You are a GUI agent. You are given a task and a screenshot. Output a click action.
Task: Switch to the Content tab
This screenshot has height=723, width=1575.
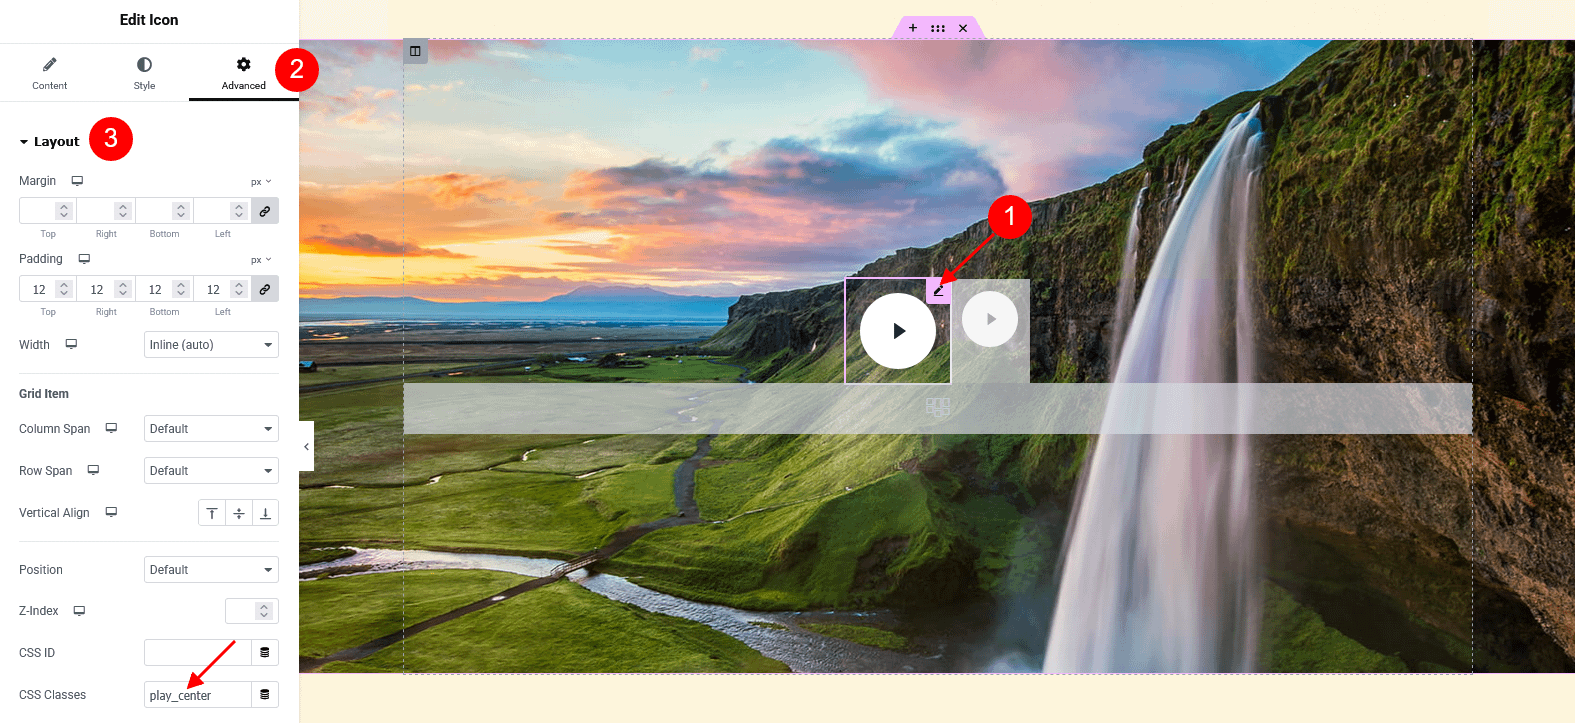pos(49,72)
